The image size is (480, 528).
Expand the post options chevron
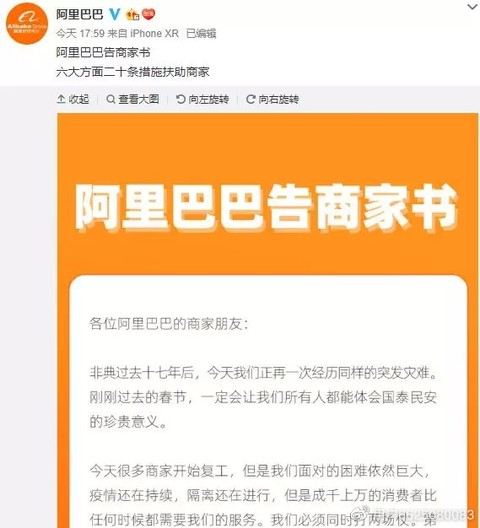[473, 7]
